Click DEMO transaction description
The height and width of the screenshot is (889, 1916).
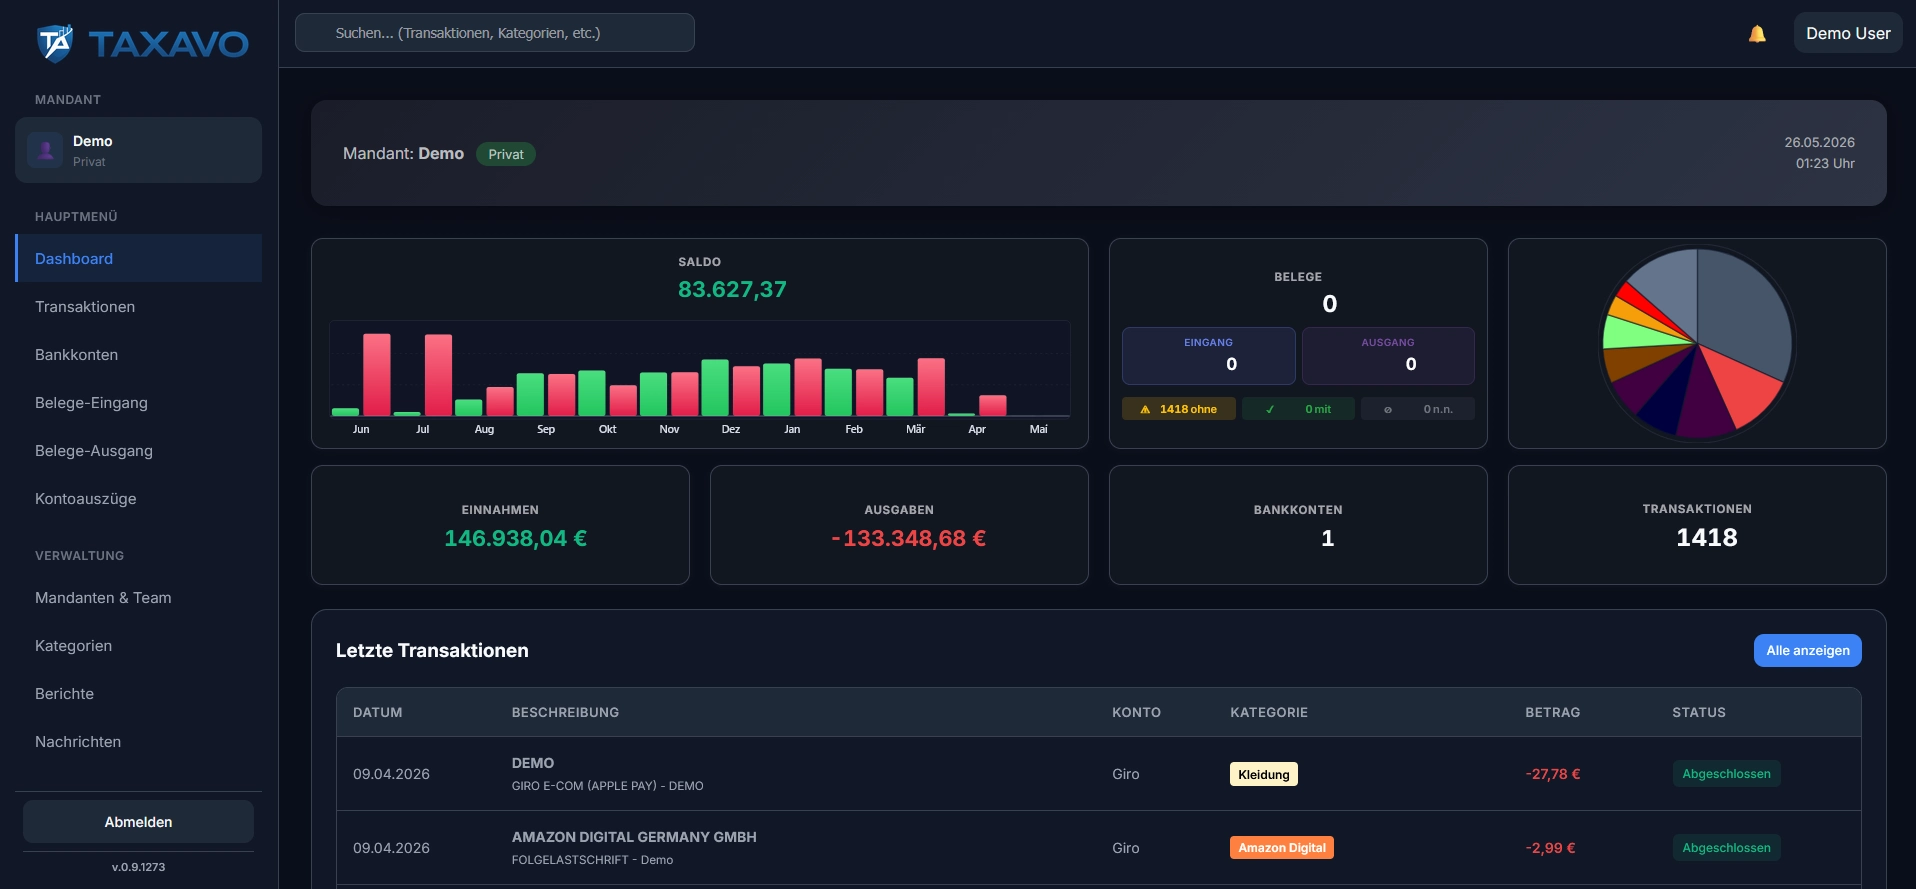533,763
